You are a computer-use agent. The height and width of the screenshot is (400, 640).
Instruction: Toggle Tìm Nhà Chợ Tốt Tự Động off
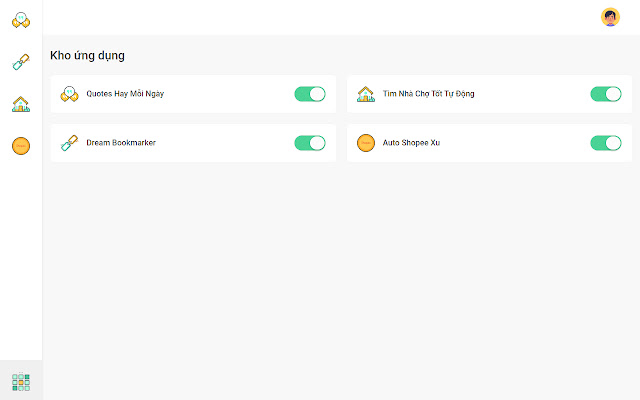[606, 94]
